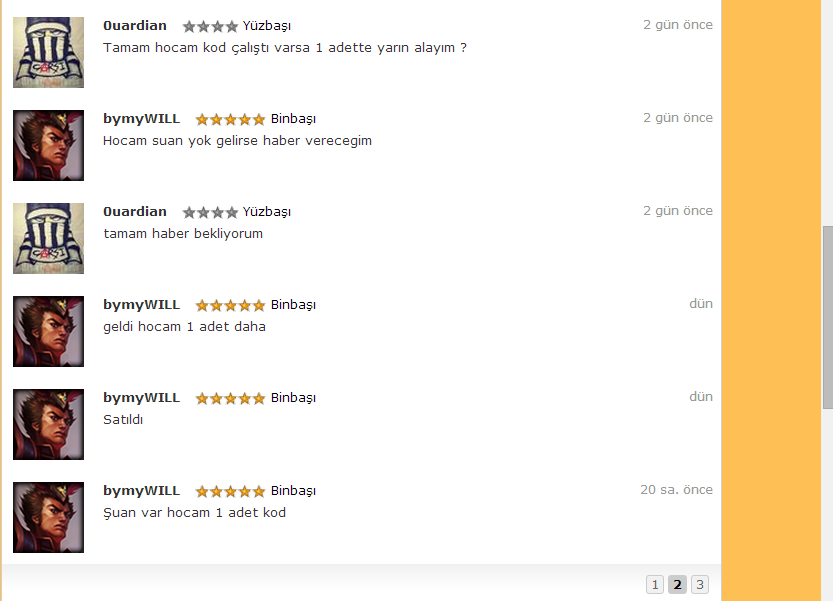Image resolution: width=833 pixels, height=601 pixels.
Task: Click bymyWILL's avatar beside 'Hocam suan yok' comment
Action: (x=48, y=145)
